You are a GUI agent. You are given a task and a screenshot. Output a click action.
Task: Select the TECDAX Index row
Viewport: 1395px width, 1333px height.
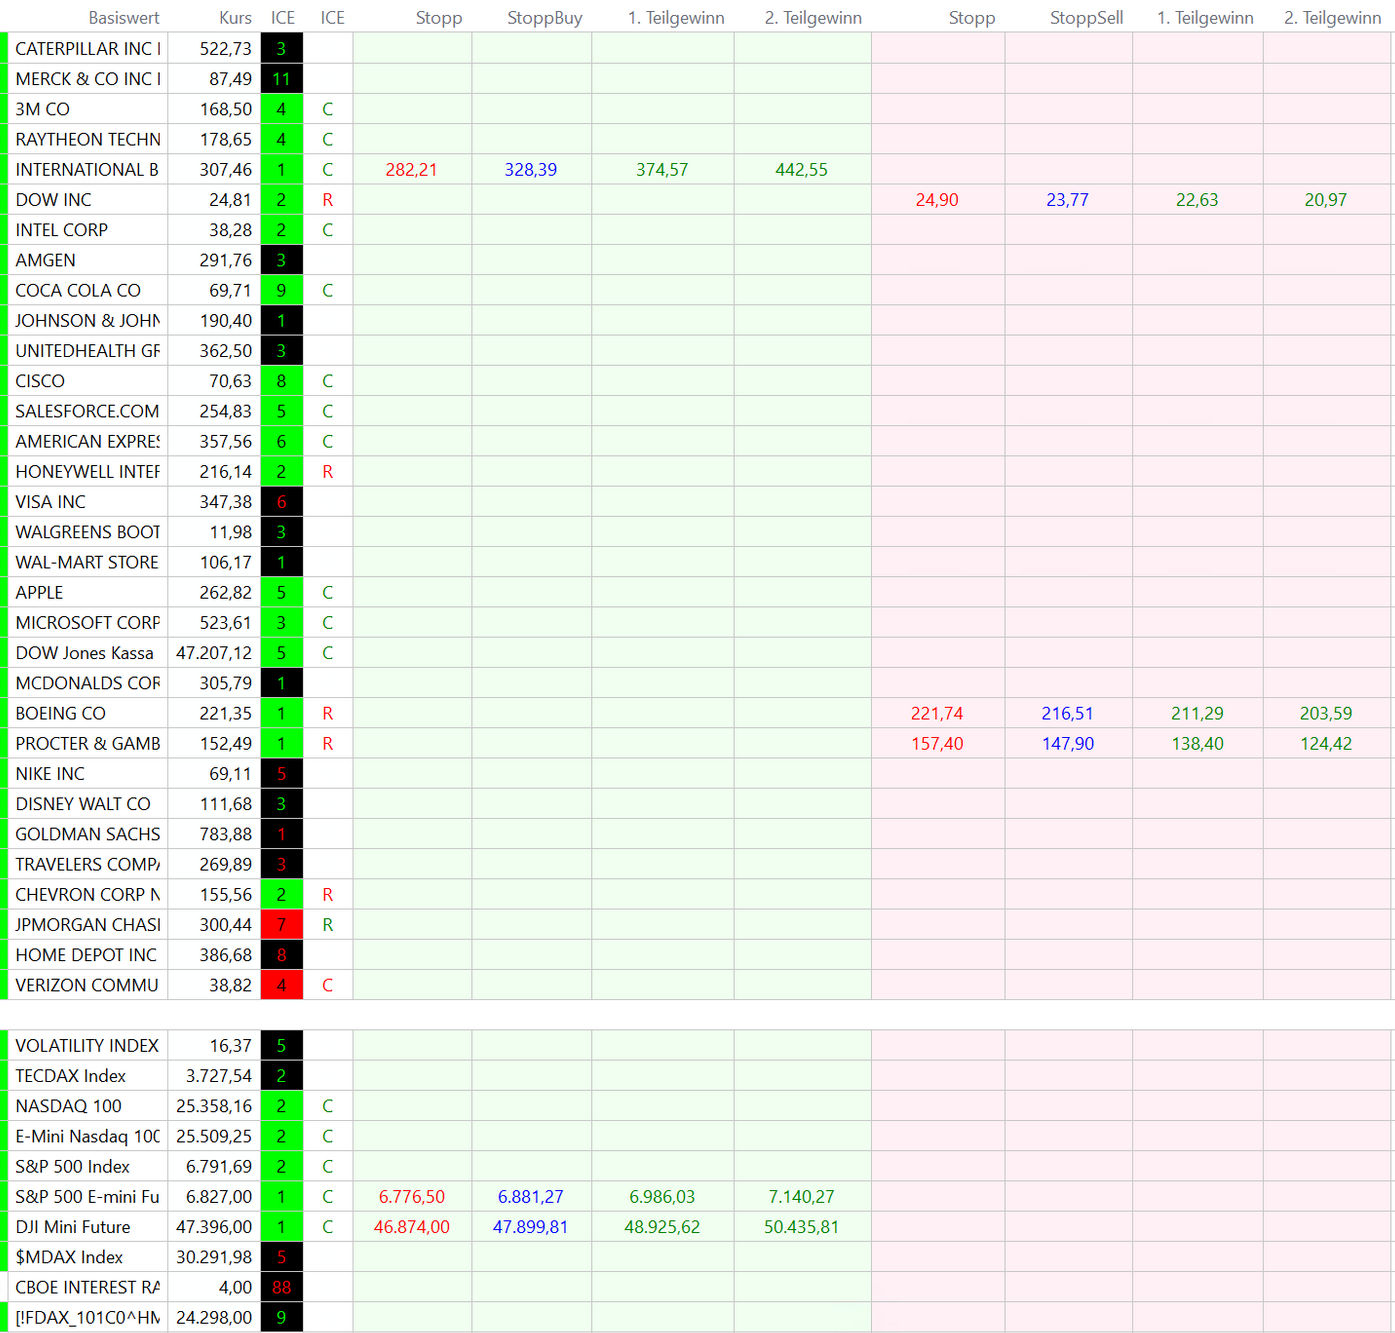pos(71,1076)
